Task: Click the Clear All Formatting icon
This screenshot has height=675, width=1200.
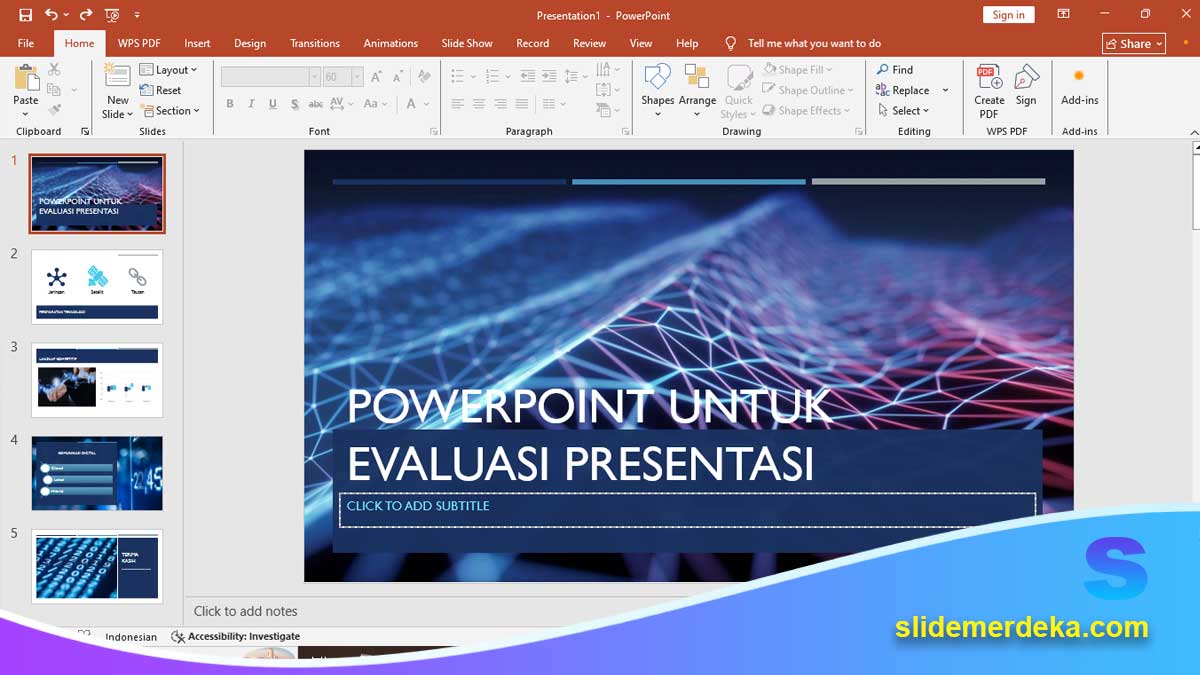Action: [x=424, y=77]
